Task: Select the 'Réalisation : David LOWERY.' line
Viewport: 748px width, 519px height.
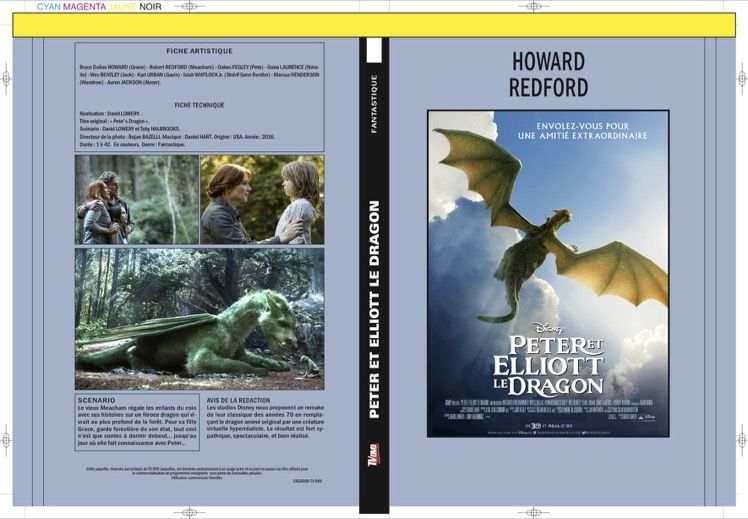Action: tap(110, 114)
